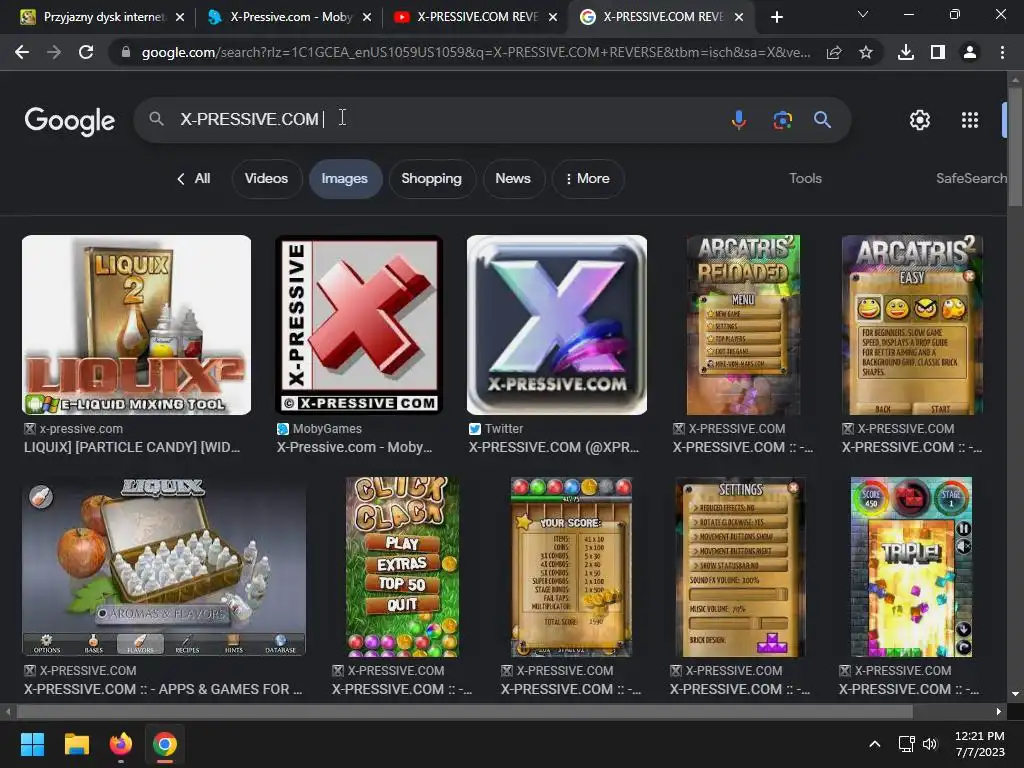Open the Your Score screenshot image
1024x768 pixels.
coord(571,567)
